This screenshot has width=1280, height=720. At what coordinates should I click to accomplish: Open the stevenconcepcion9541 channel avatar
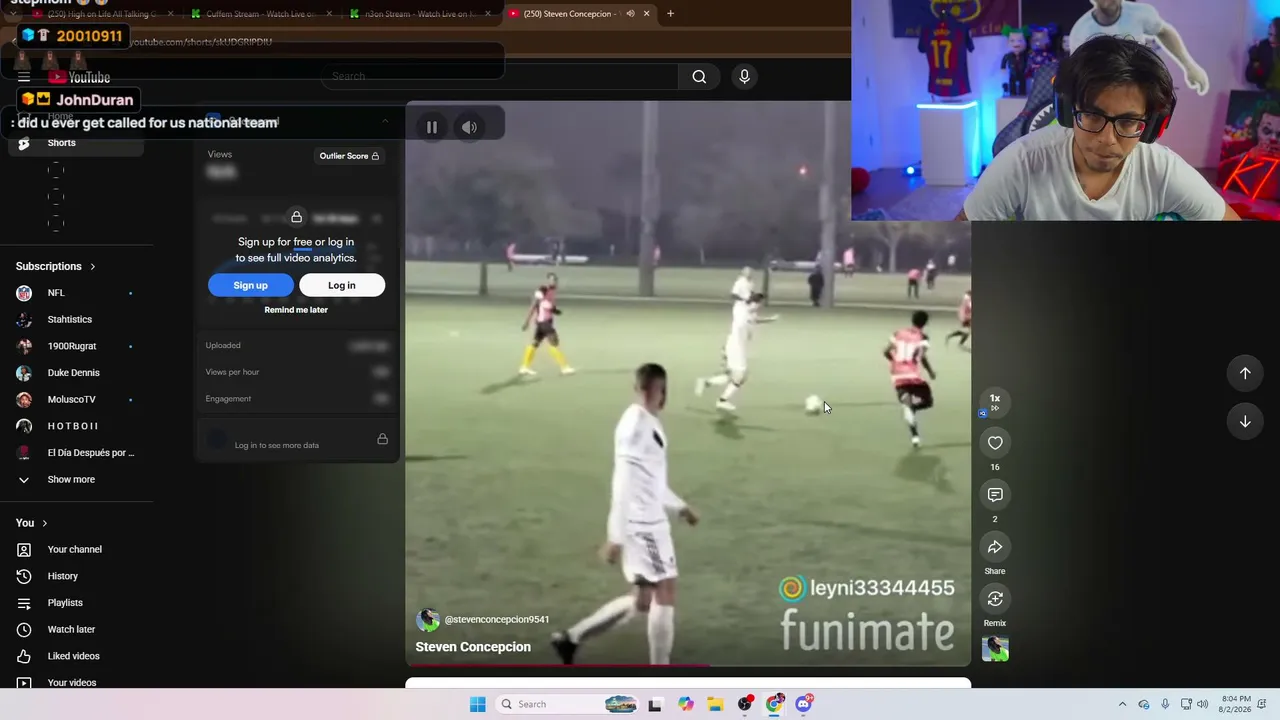point(428,620)
